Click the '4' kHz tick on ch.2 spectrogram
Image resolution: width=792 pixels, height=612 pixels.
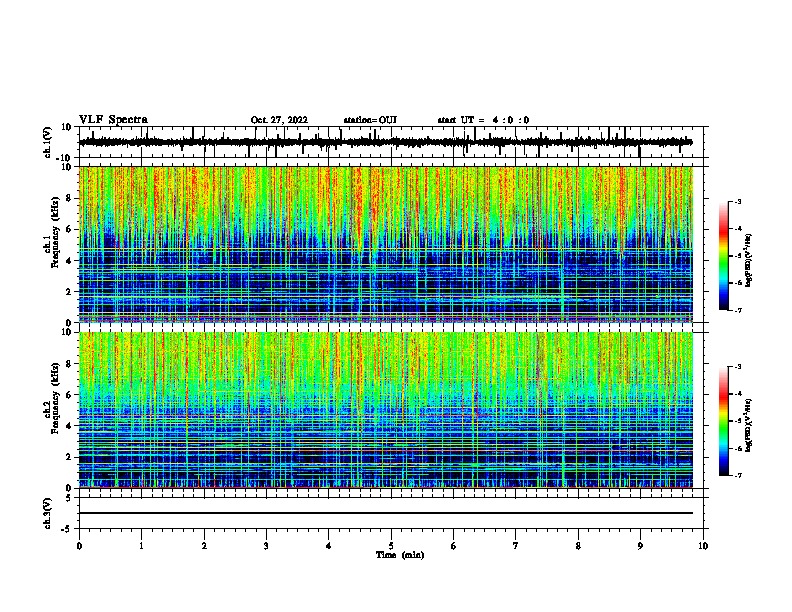[69, 426]
